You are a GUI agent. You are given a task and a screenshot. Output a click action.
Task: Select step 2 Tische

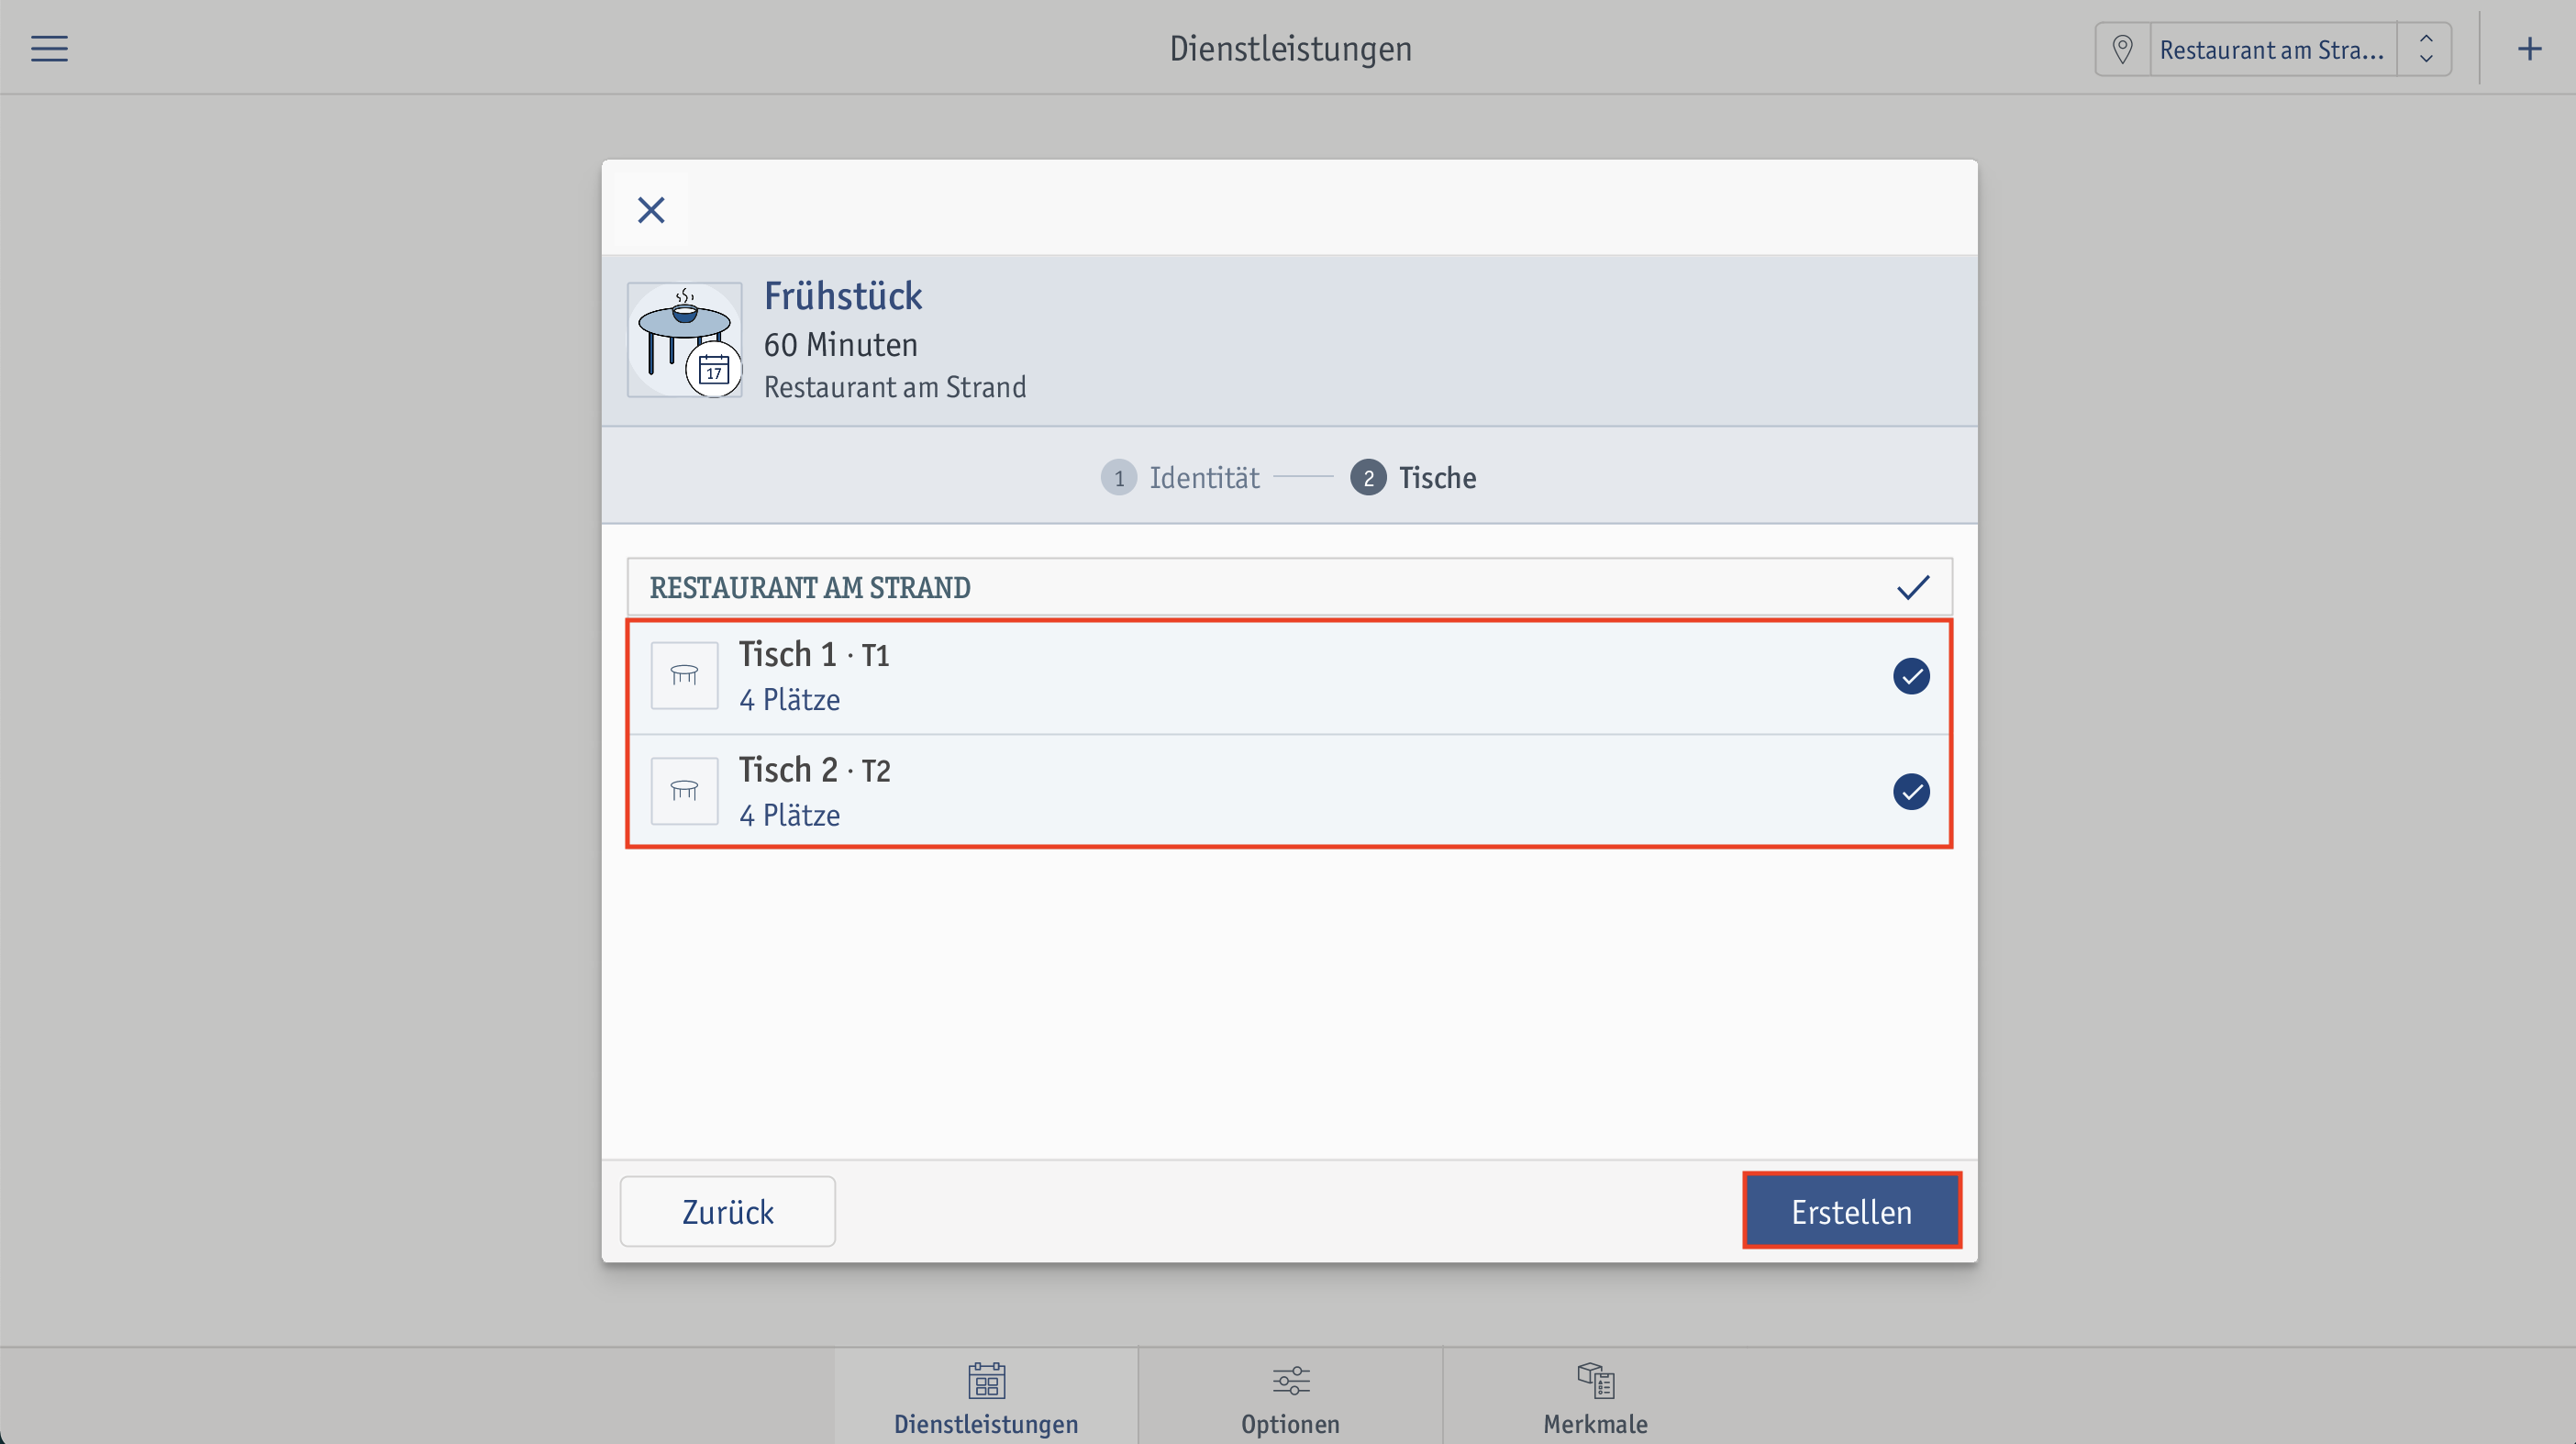1413,478
